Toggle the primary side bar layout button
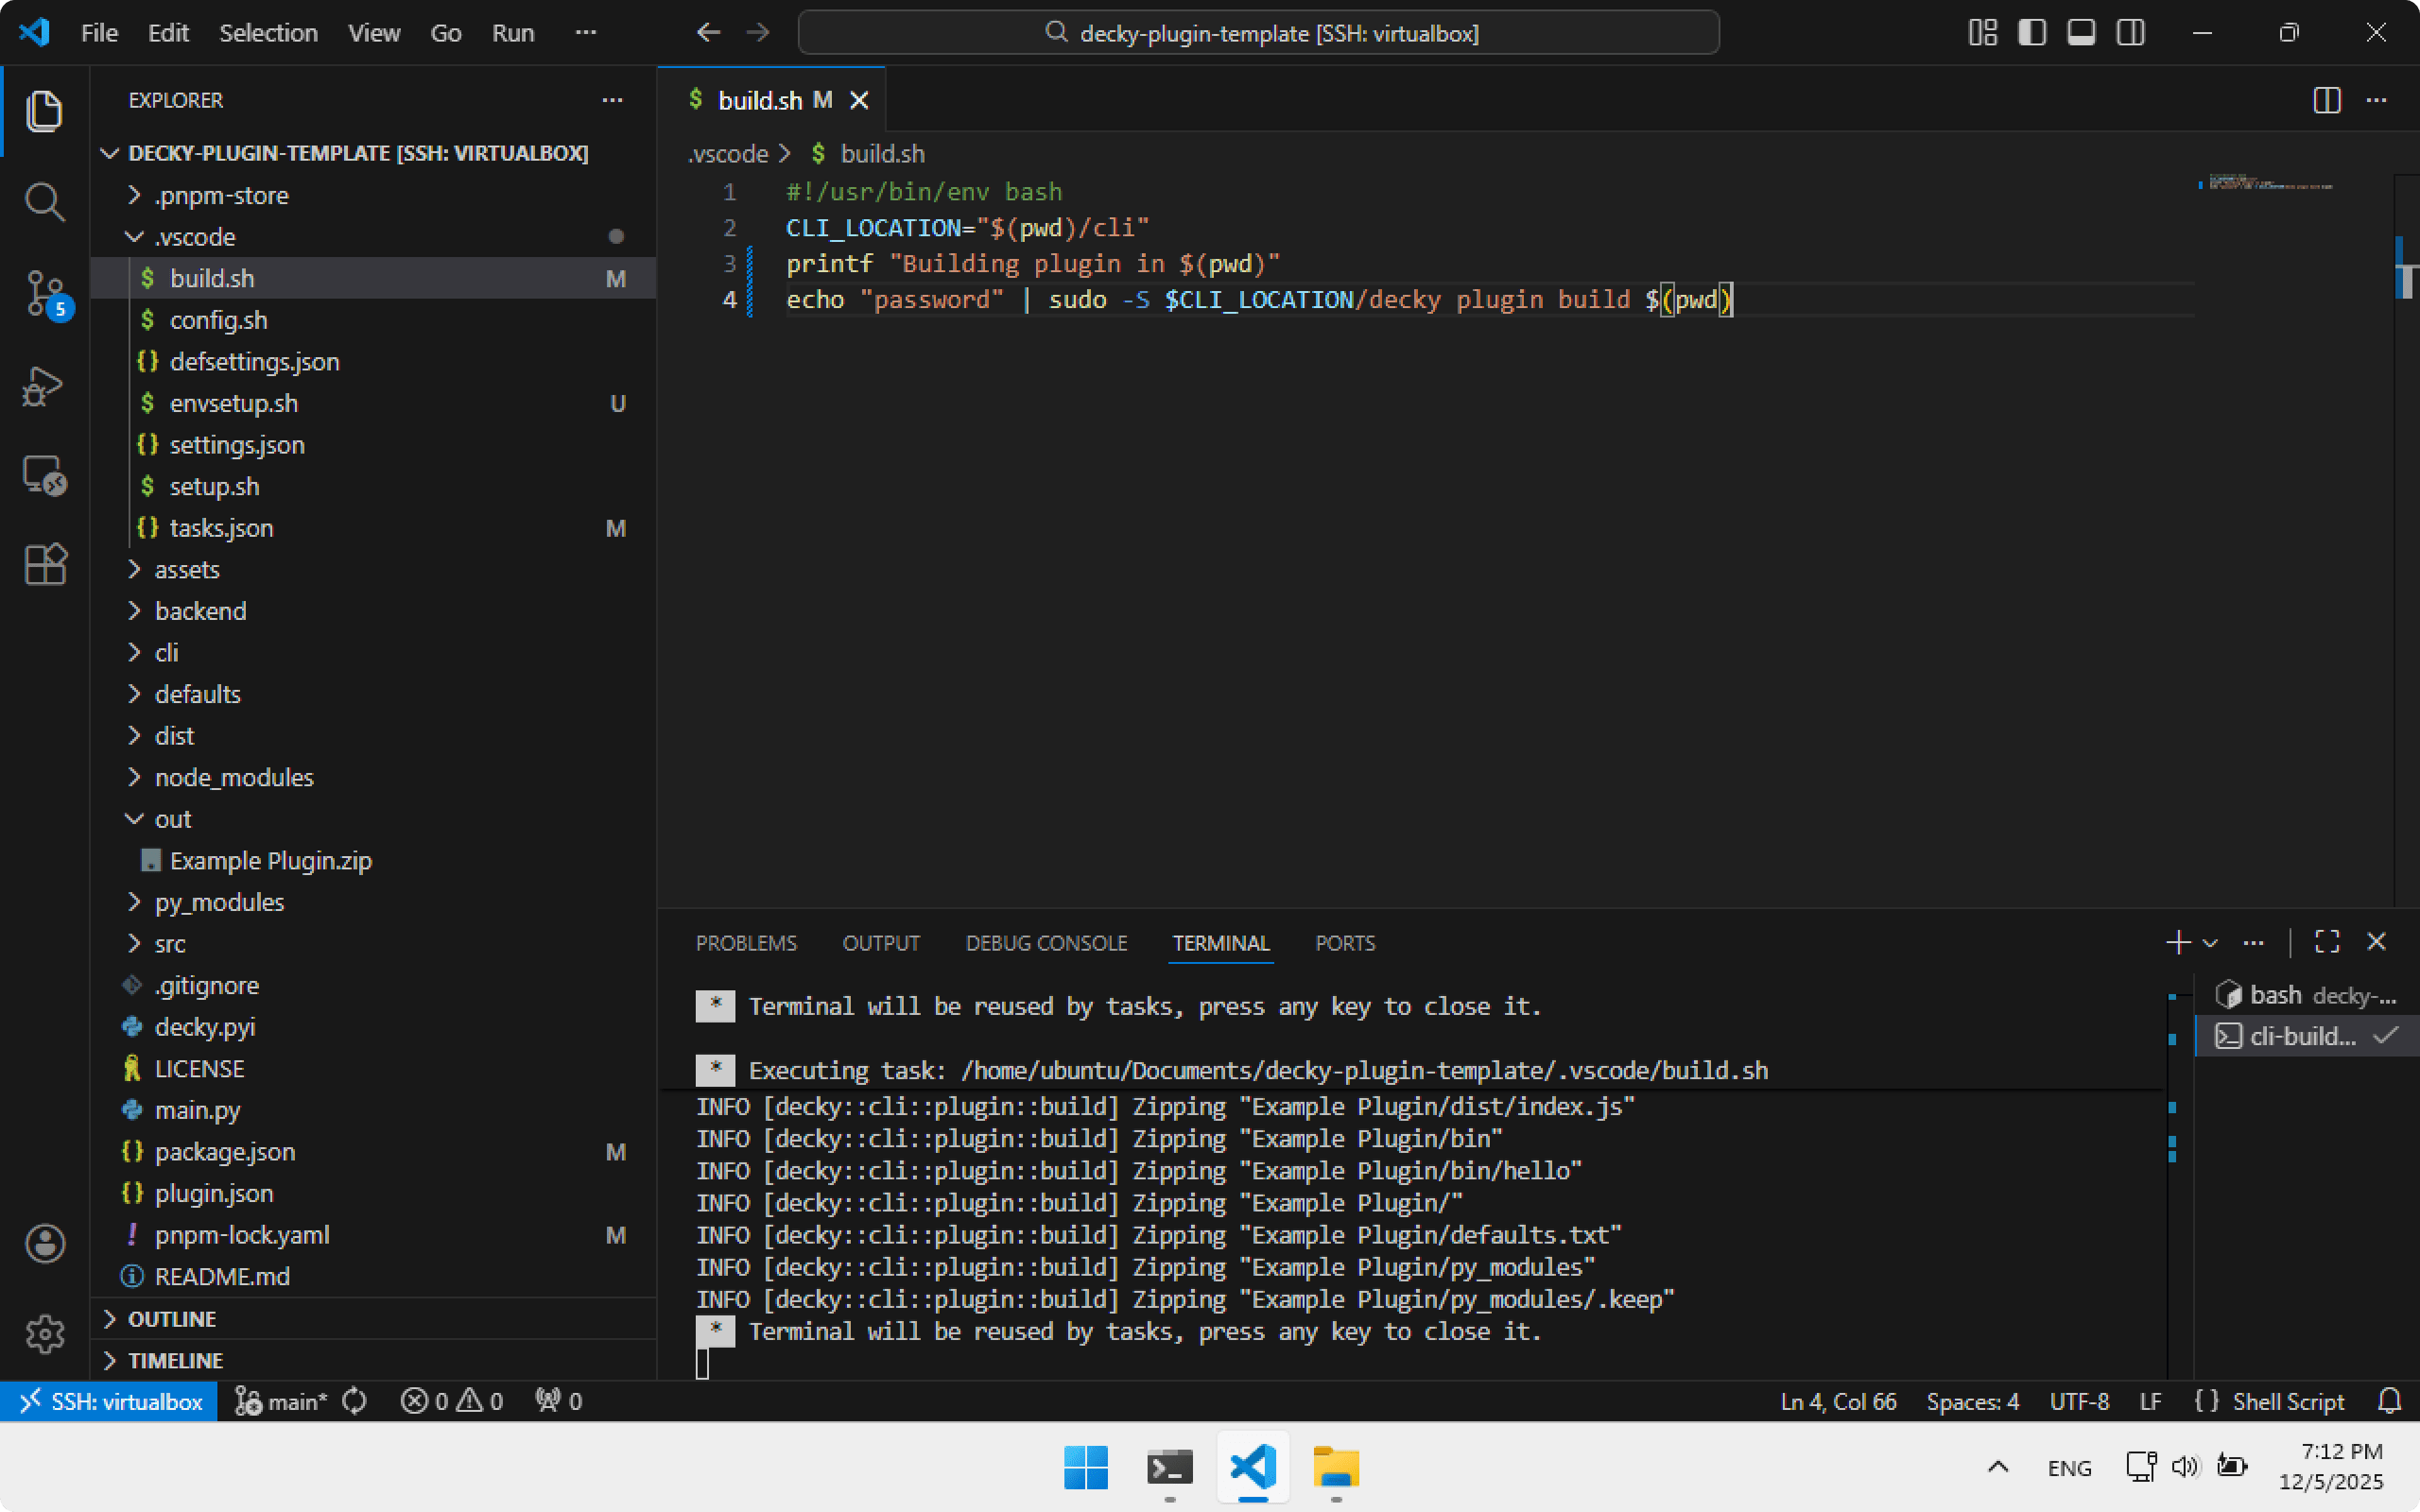The width and height of the screenshot is (2420, 1512). (x=2031, y=33)
